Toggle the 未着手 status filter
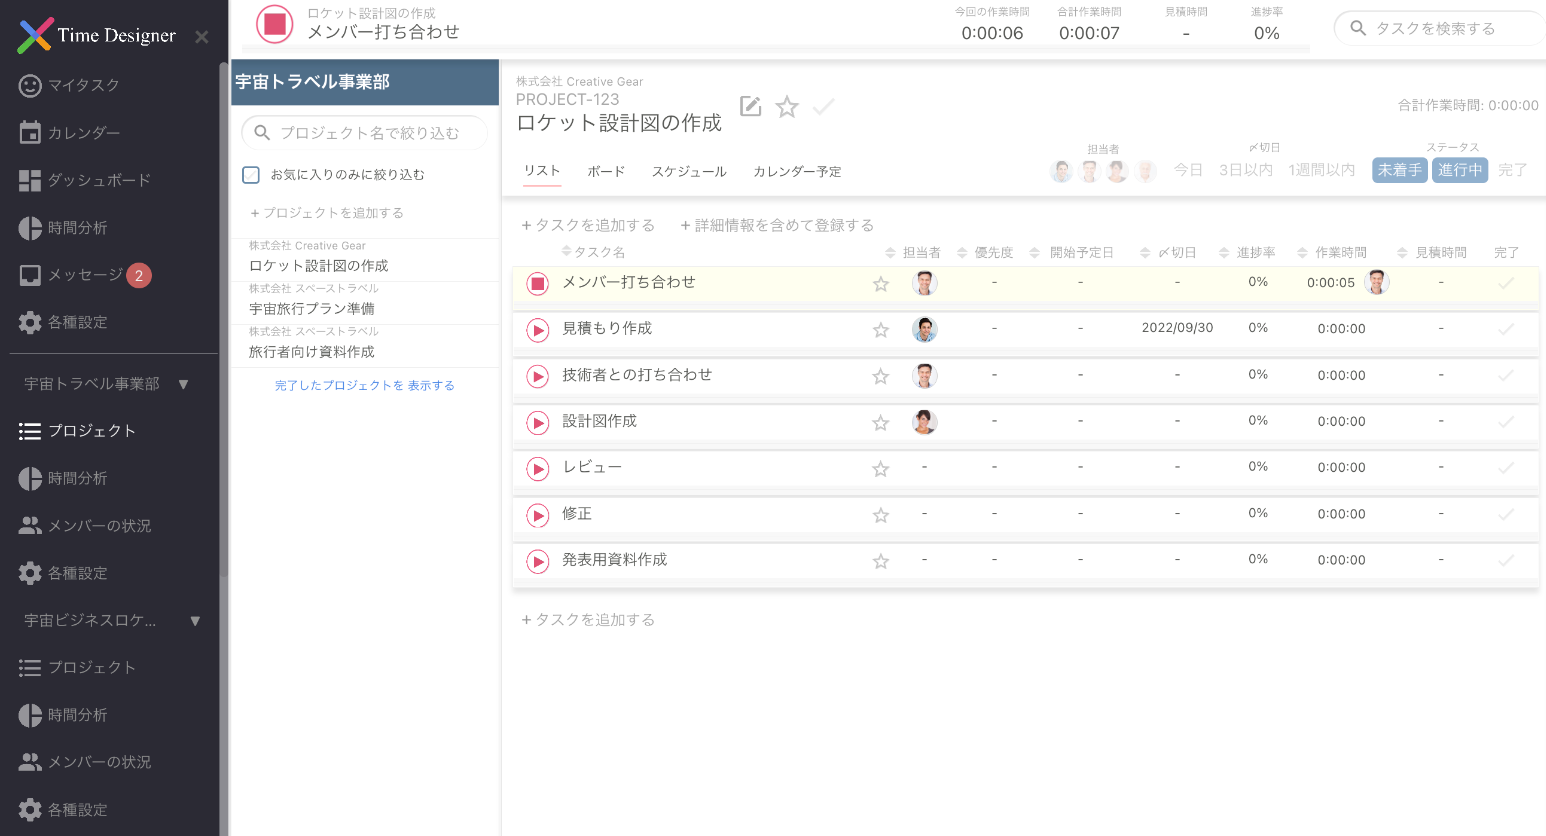 pyautogui.click(x=1399, y=170)
